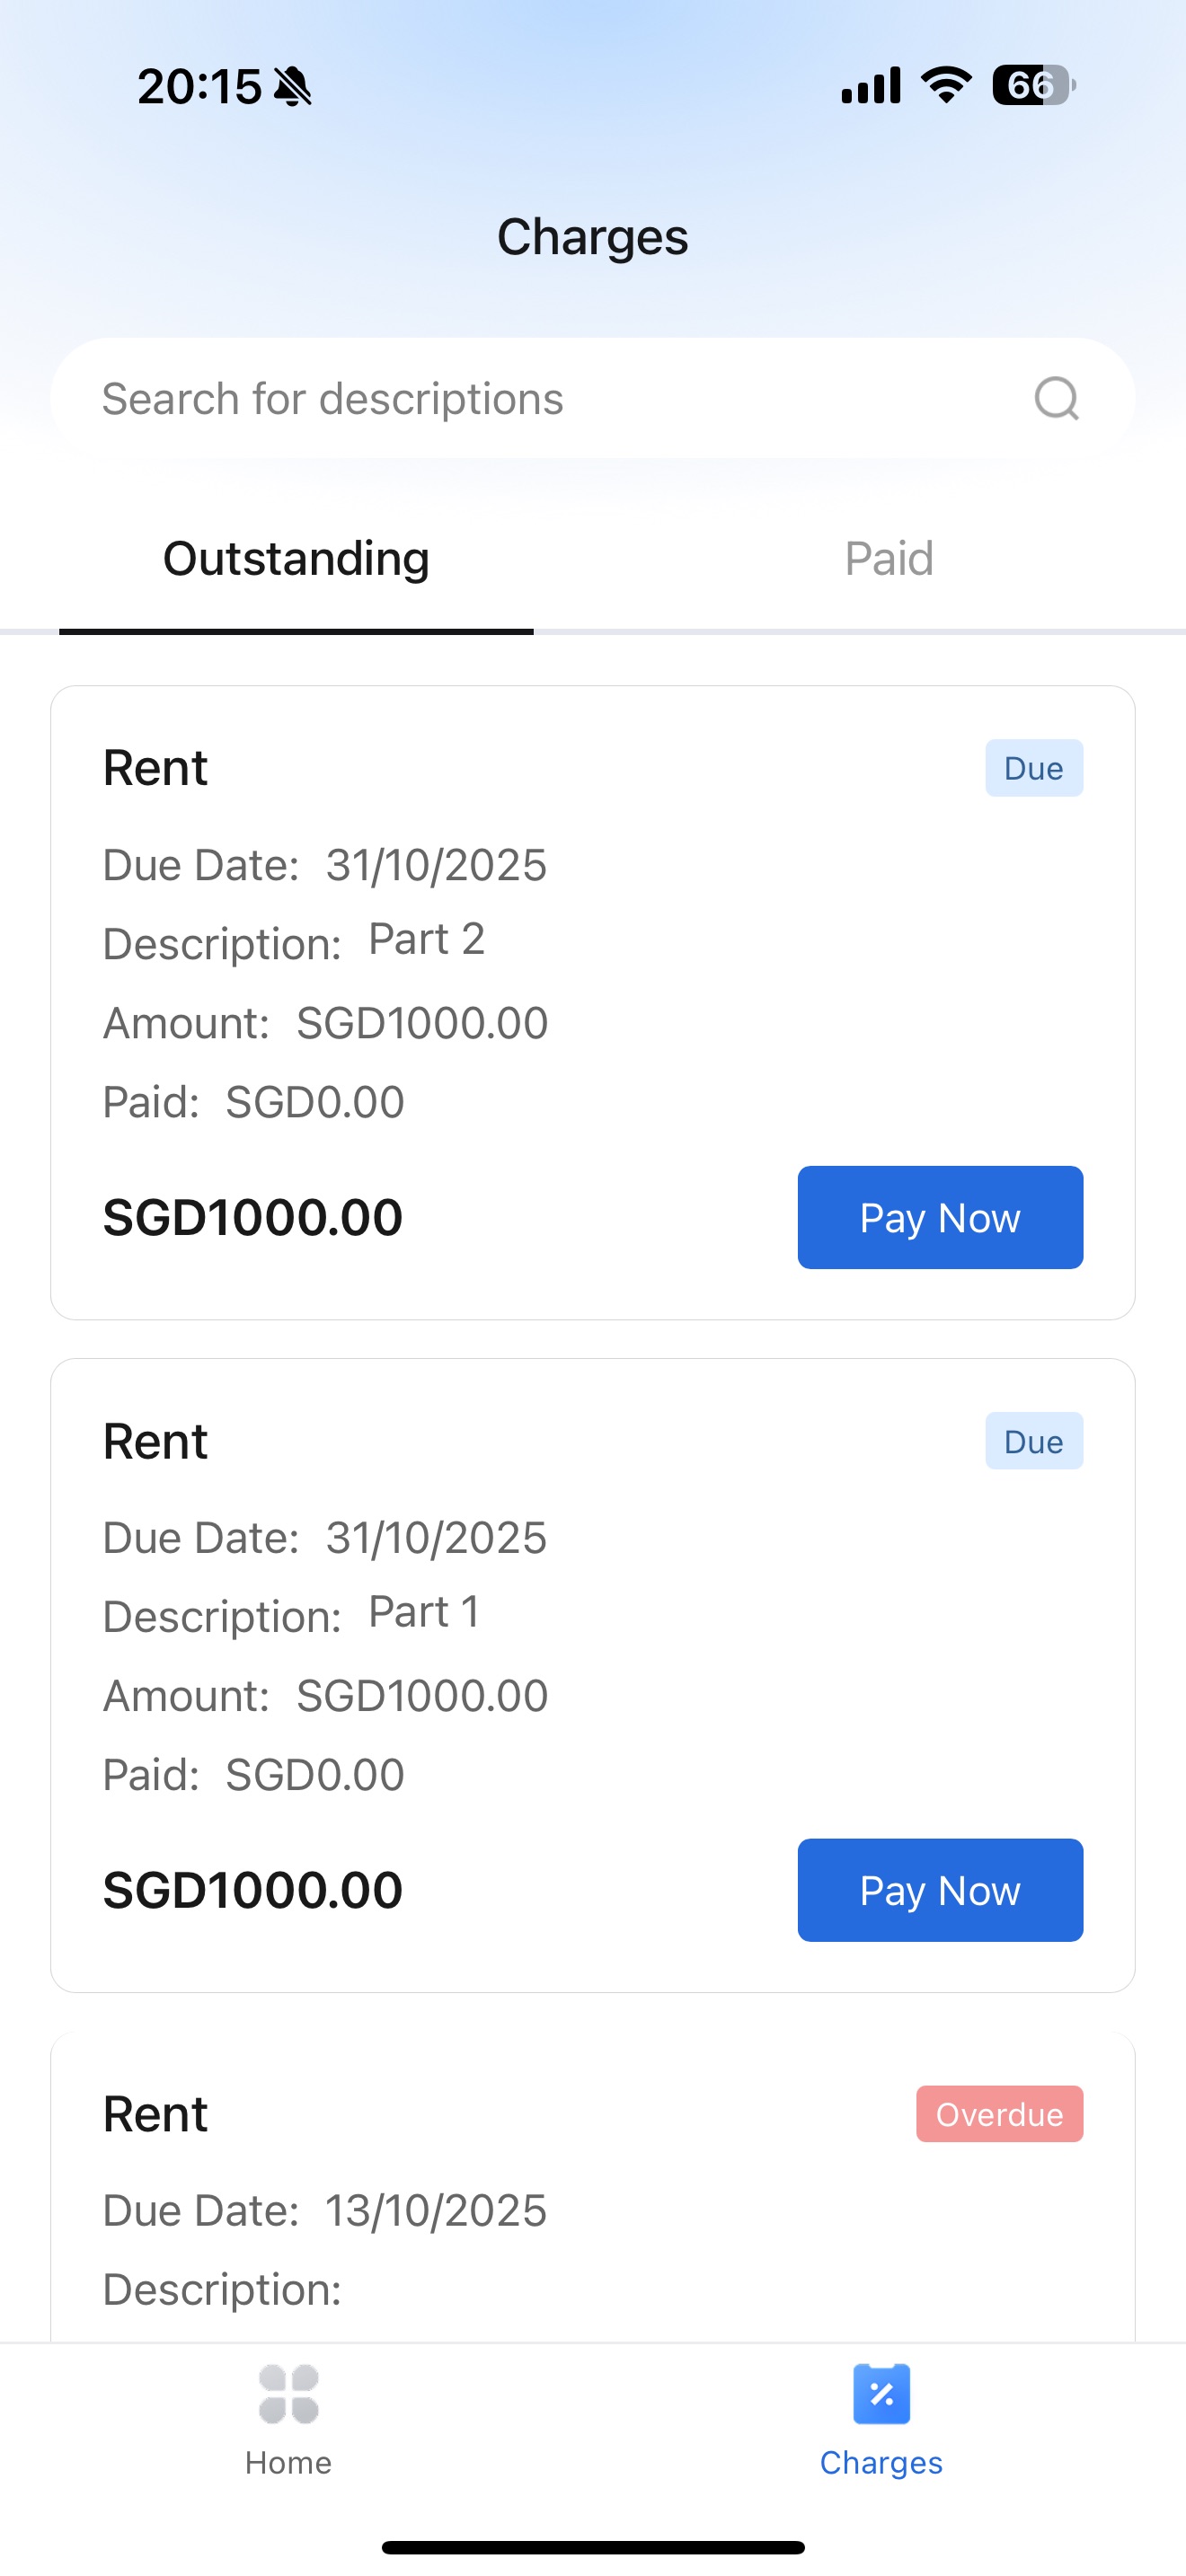The width and height of the screenshot is (1186, 2576).
Task: Open the rent charge due 13/10/2025
Action: coord(155,2114)
